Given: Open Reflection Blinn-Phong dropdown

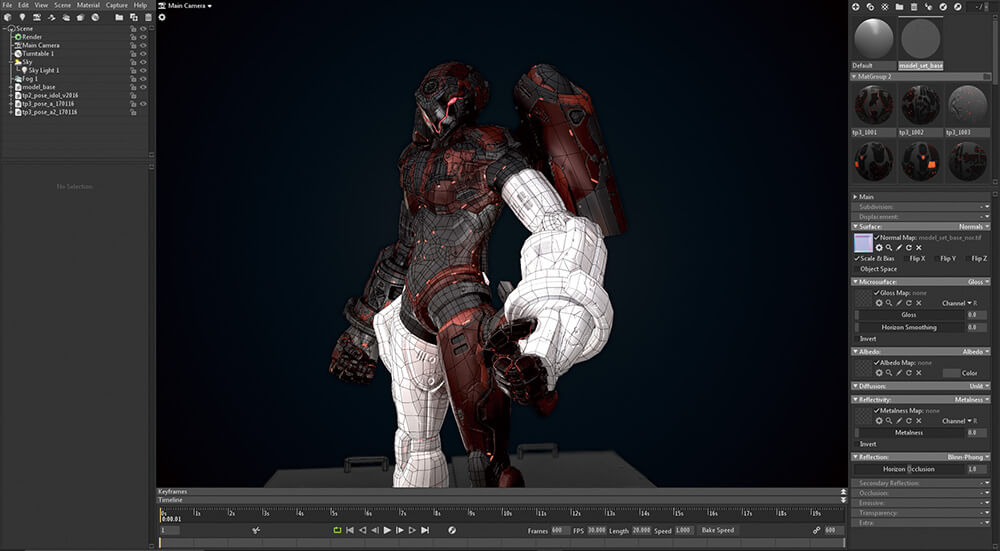Looking at the screenshot, I should [969, 457].
